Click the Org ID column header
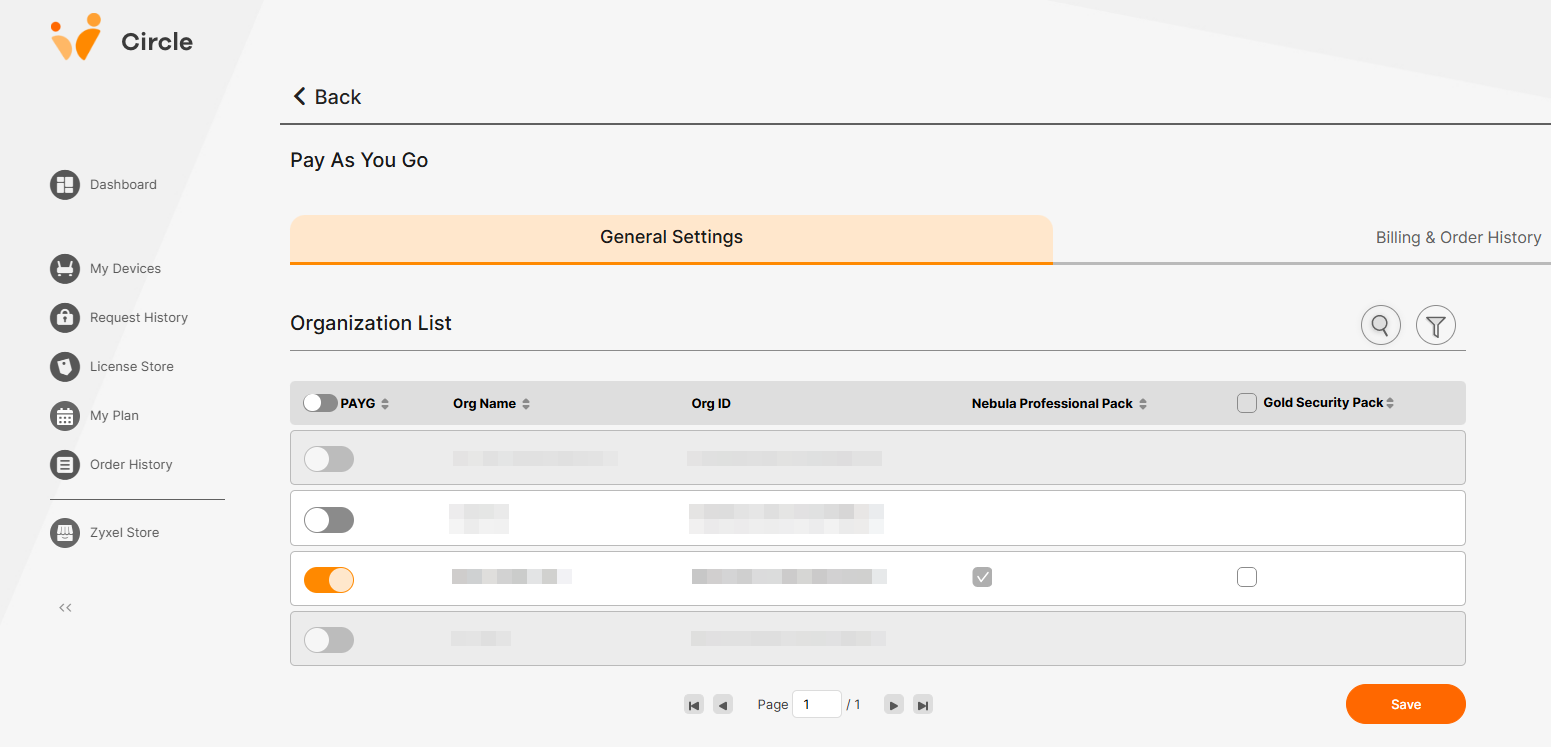 pos(711,404)
